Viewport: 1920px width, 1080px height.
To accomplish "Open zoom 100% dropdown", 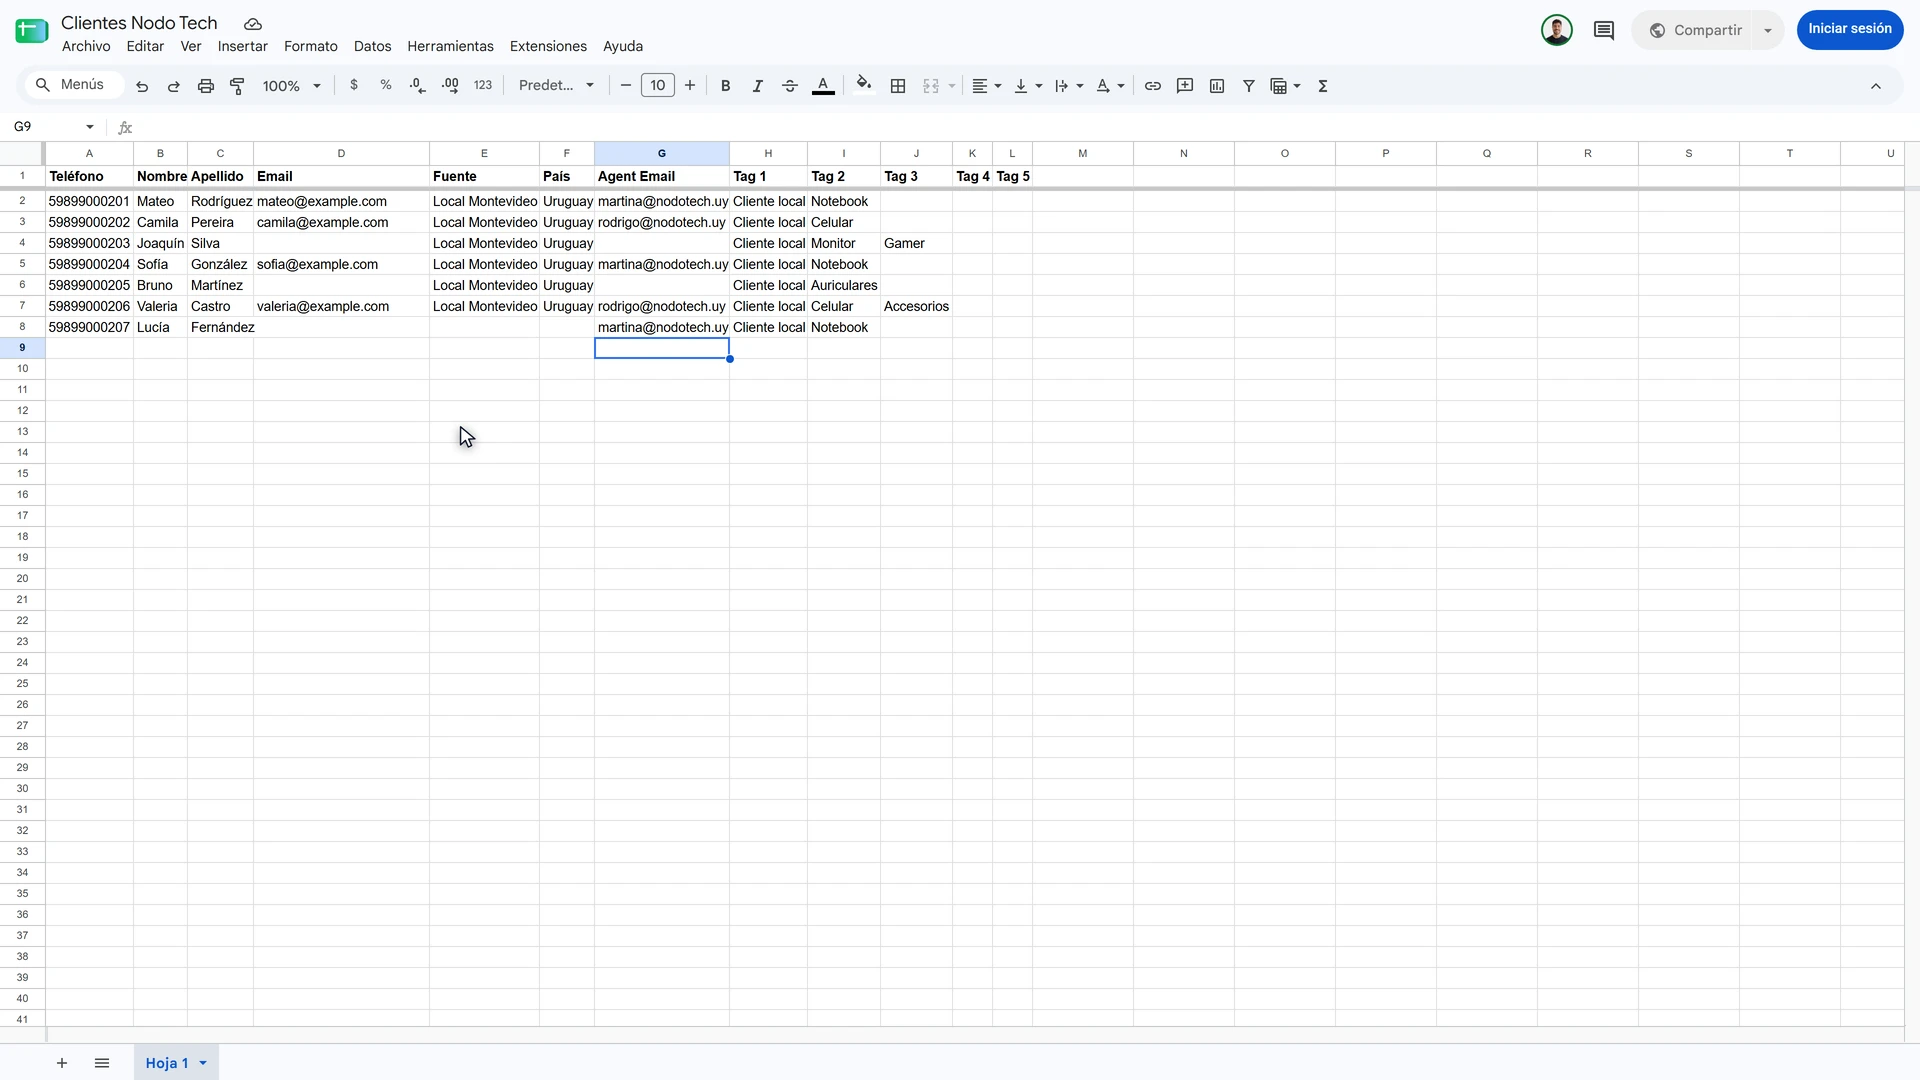I will click(x=291, y=86).
